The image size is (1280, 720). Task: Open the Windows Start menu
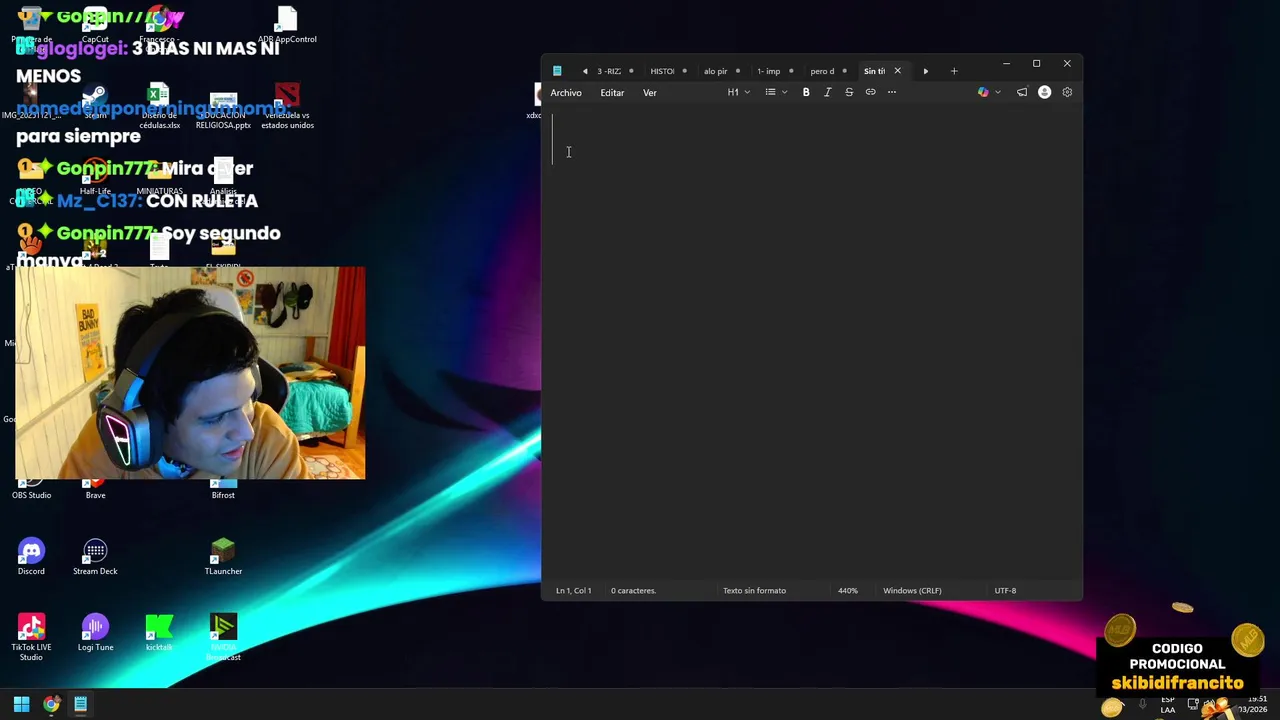coord(21,704)
